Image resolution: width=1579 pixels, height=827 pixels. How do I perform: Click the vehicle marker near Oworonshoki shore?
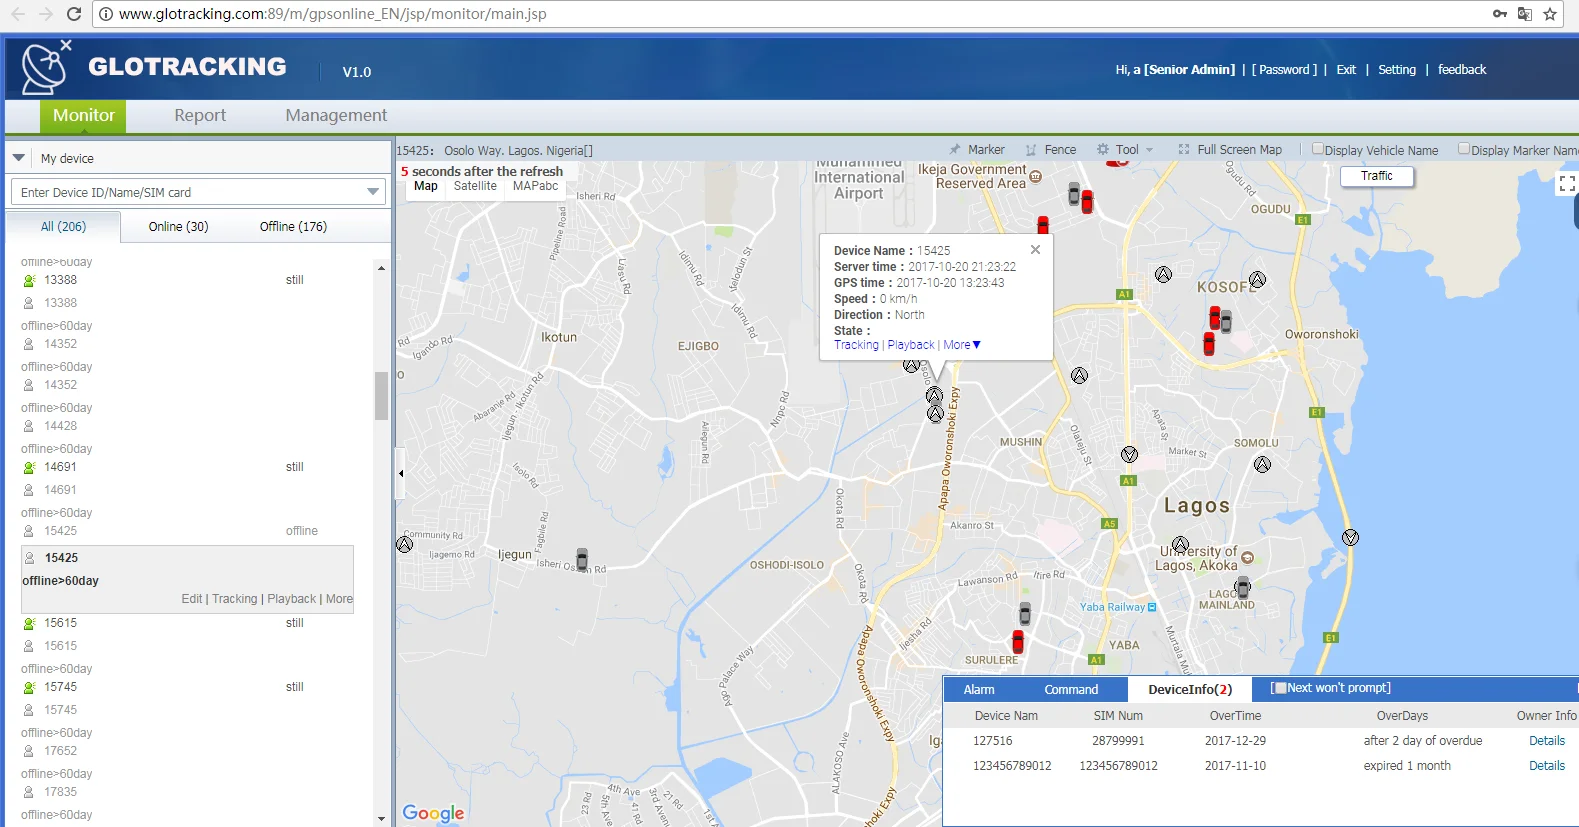pos(1350,538)
